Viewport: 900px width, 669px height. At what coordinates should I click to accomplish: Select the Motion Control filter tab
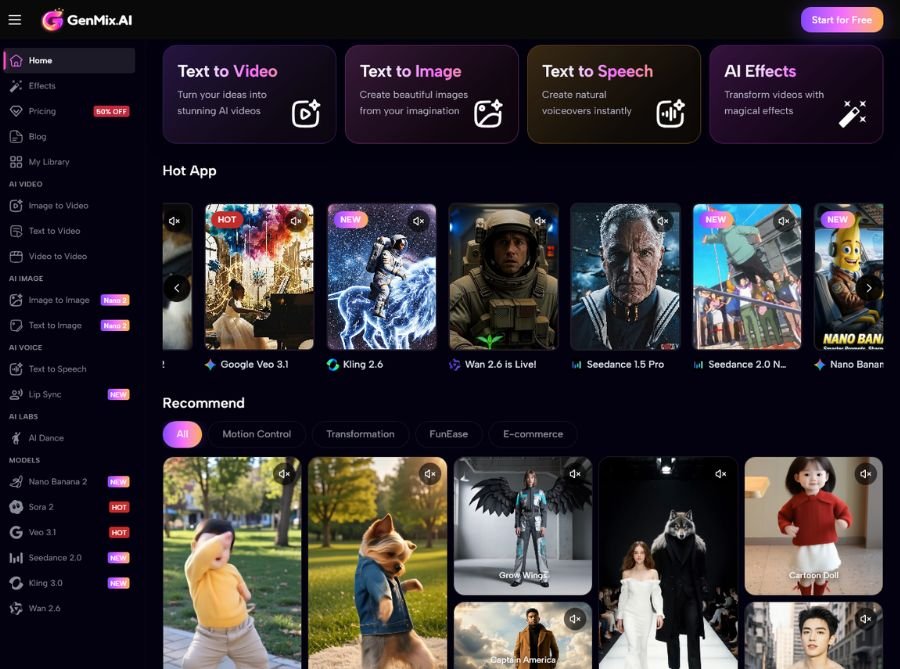[x=256, y=434]
